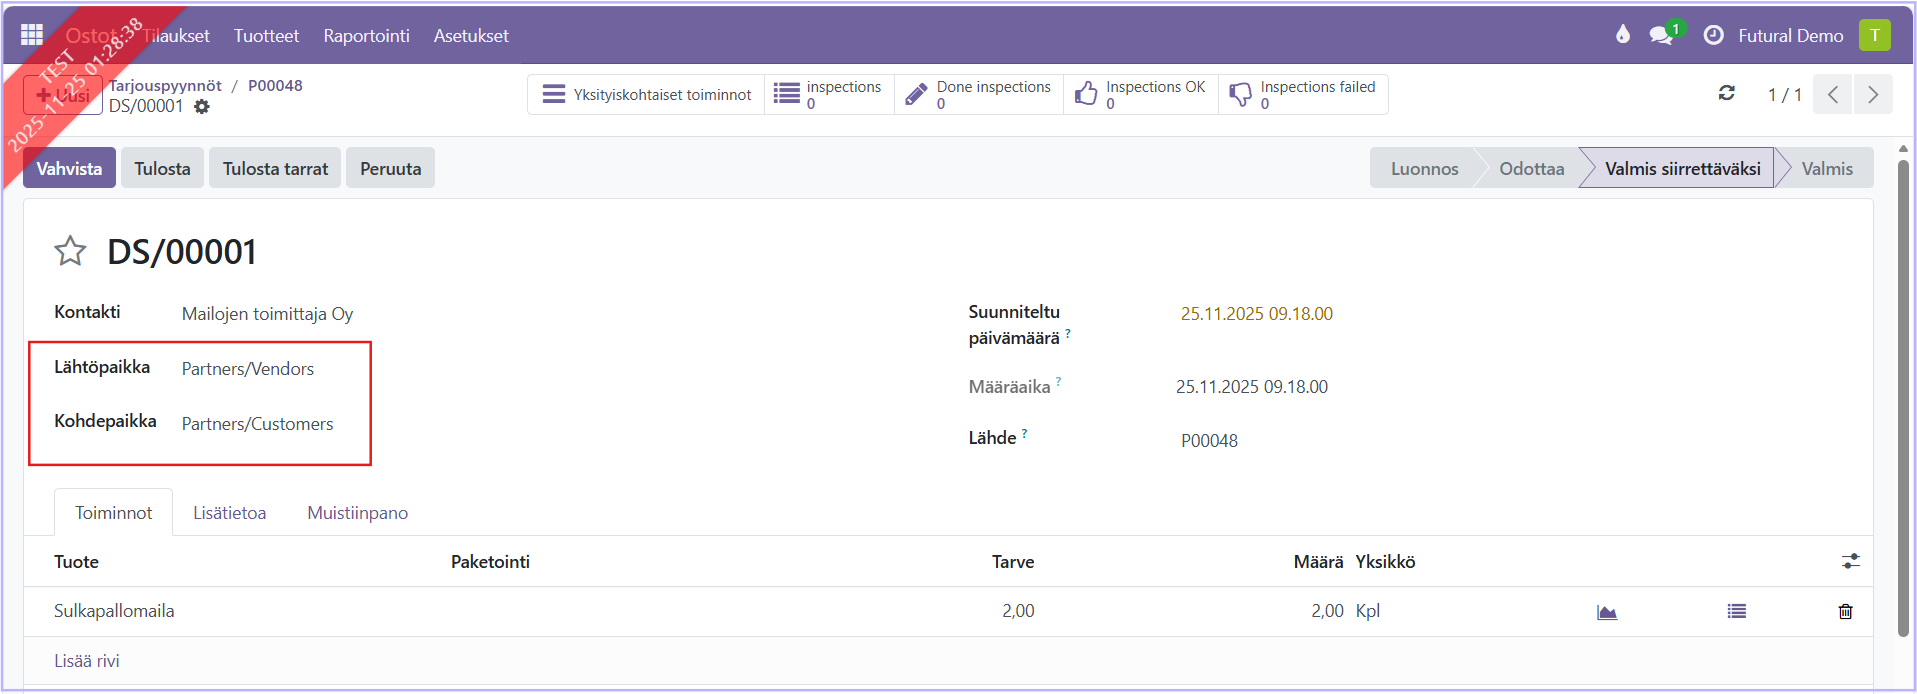Image resolution: width=1917 pixels, height=694 pixels.
Task: Click the chat messages icon
Action: pos(1661,36)
